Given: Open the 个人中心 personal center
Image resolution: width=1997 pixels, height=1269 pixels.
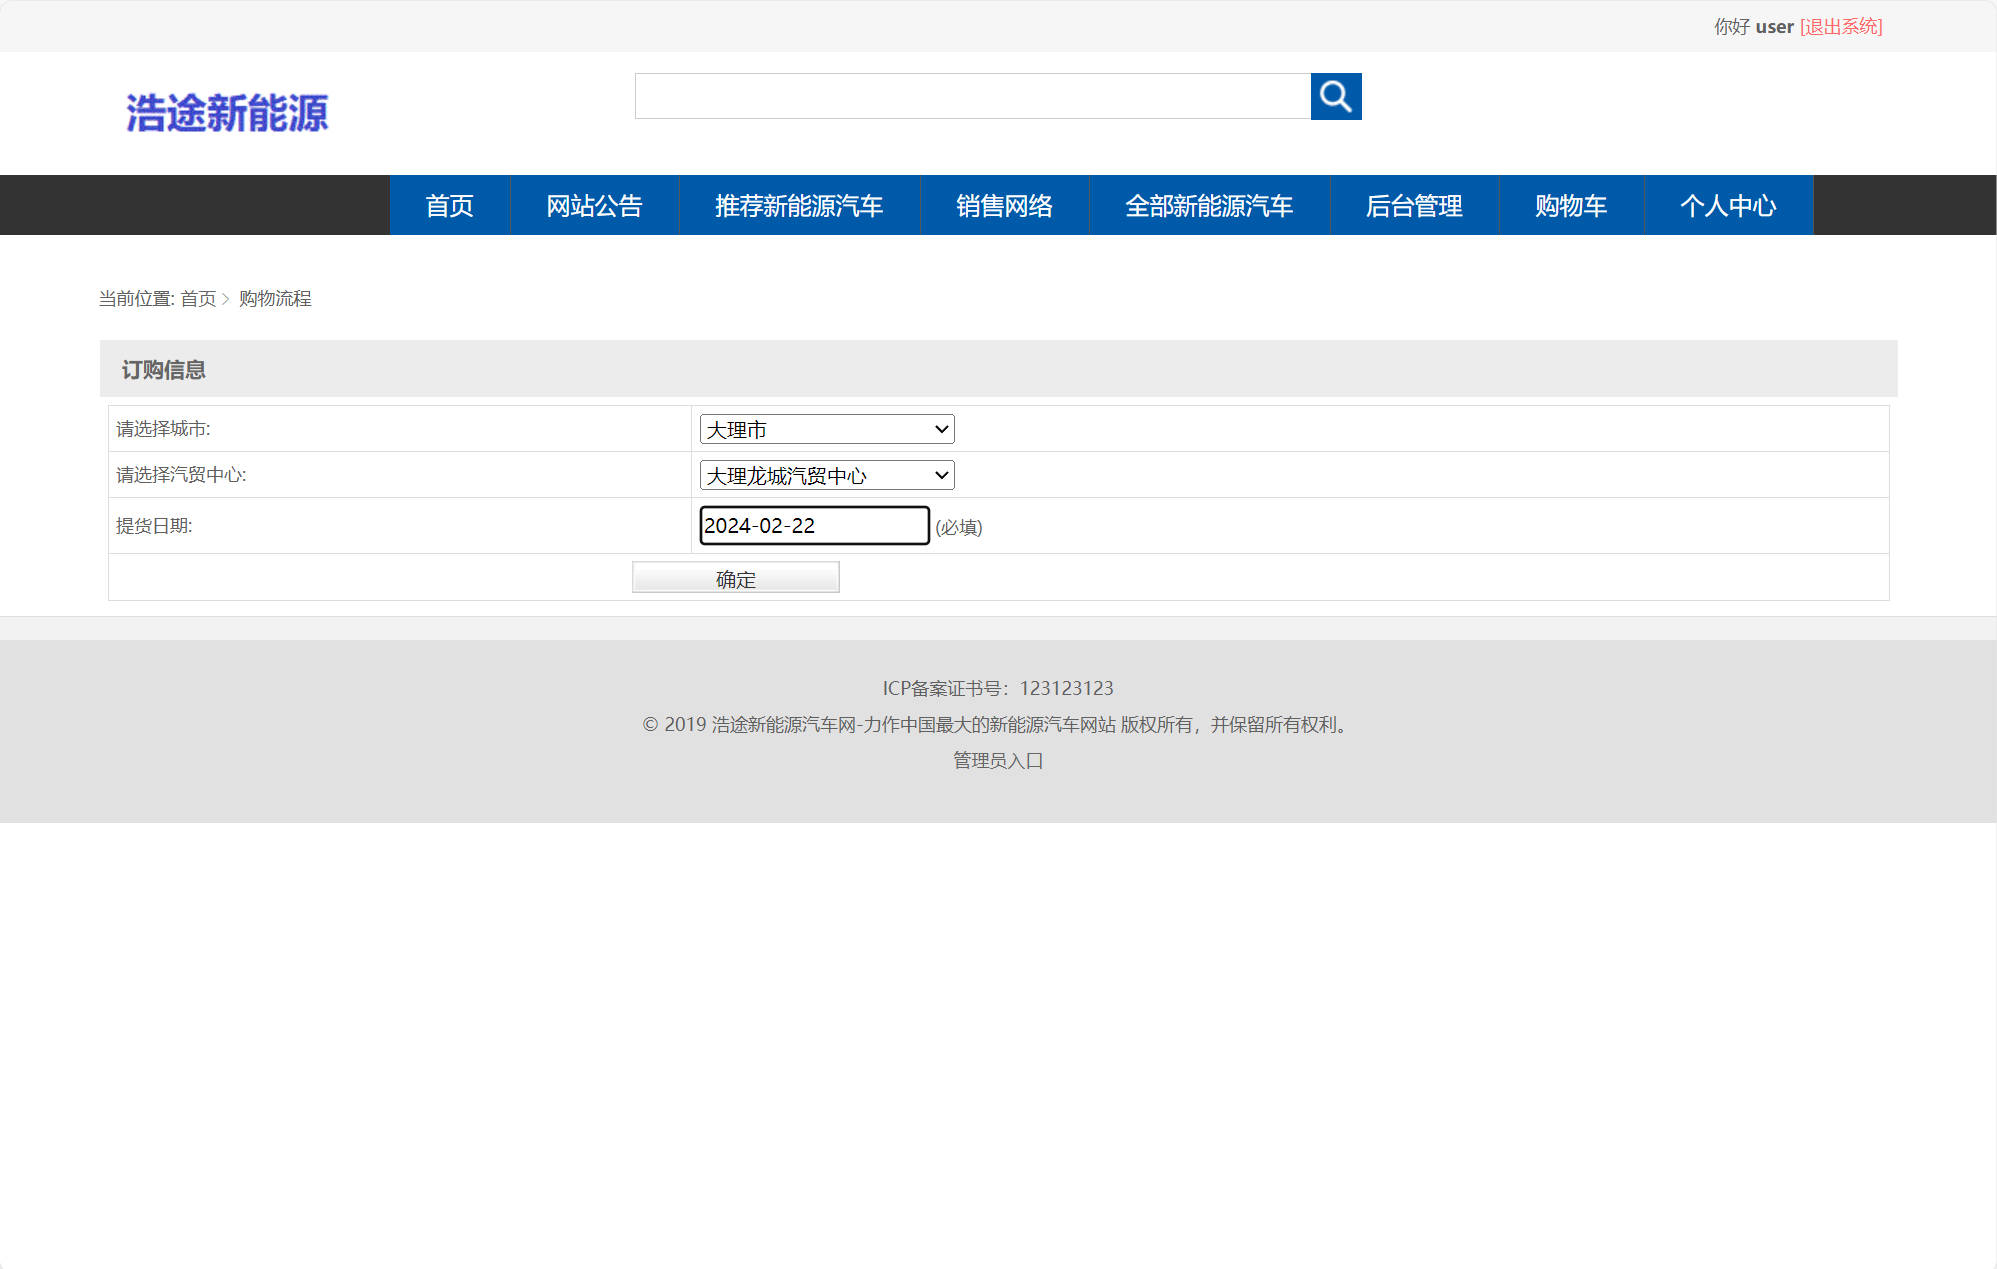Looking at the screenshot, I should pyautogui.click(x=1728, y=205).
